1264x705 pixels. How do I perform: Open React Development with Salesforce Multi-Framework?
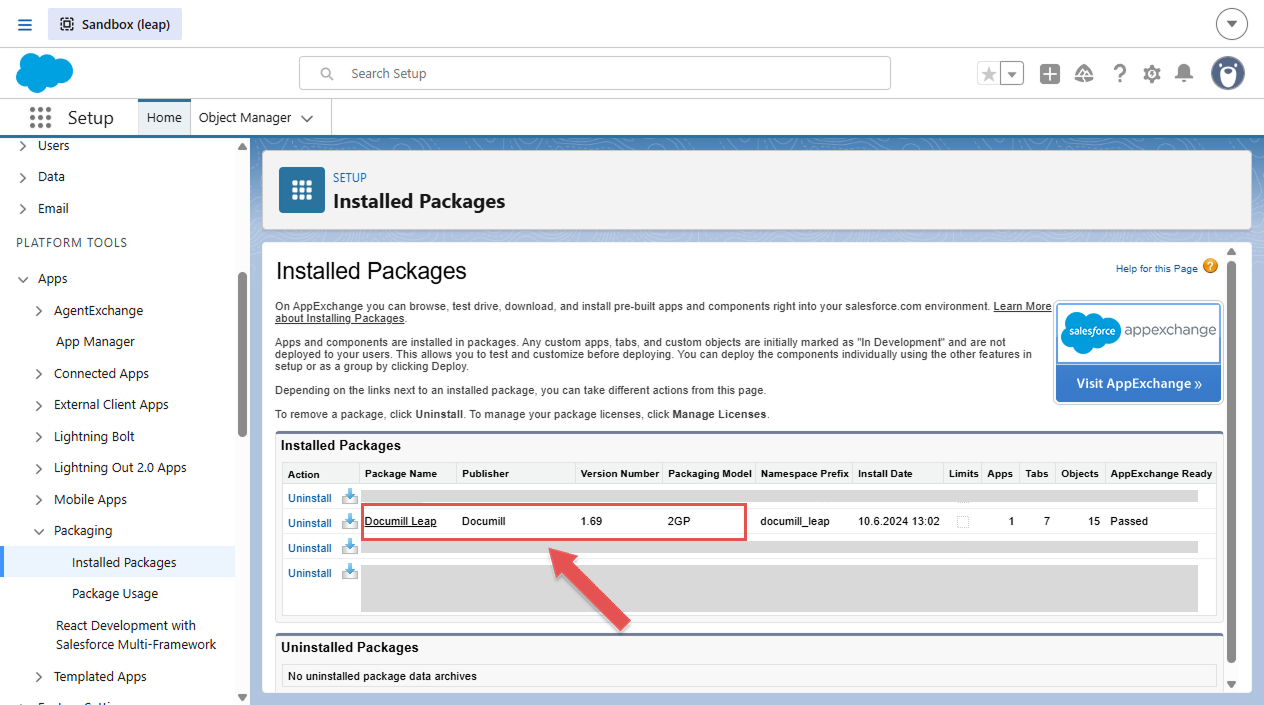[136, 635]
